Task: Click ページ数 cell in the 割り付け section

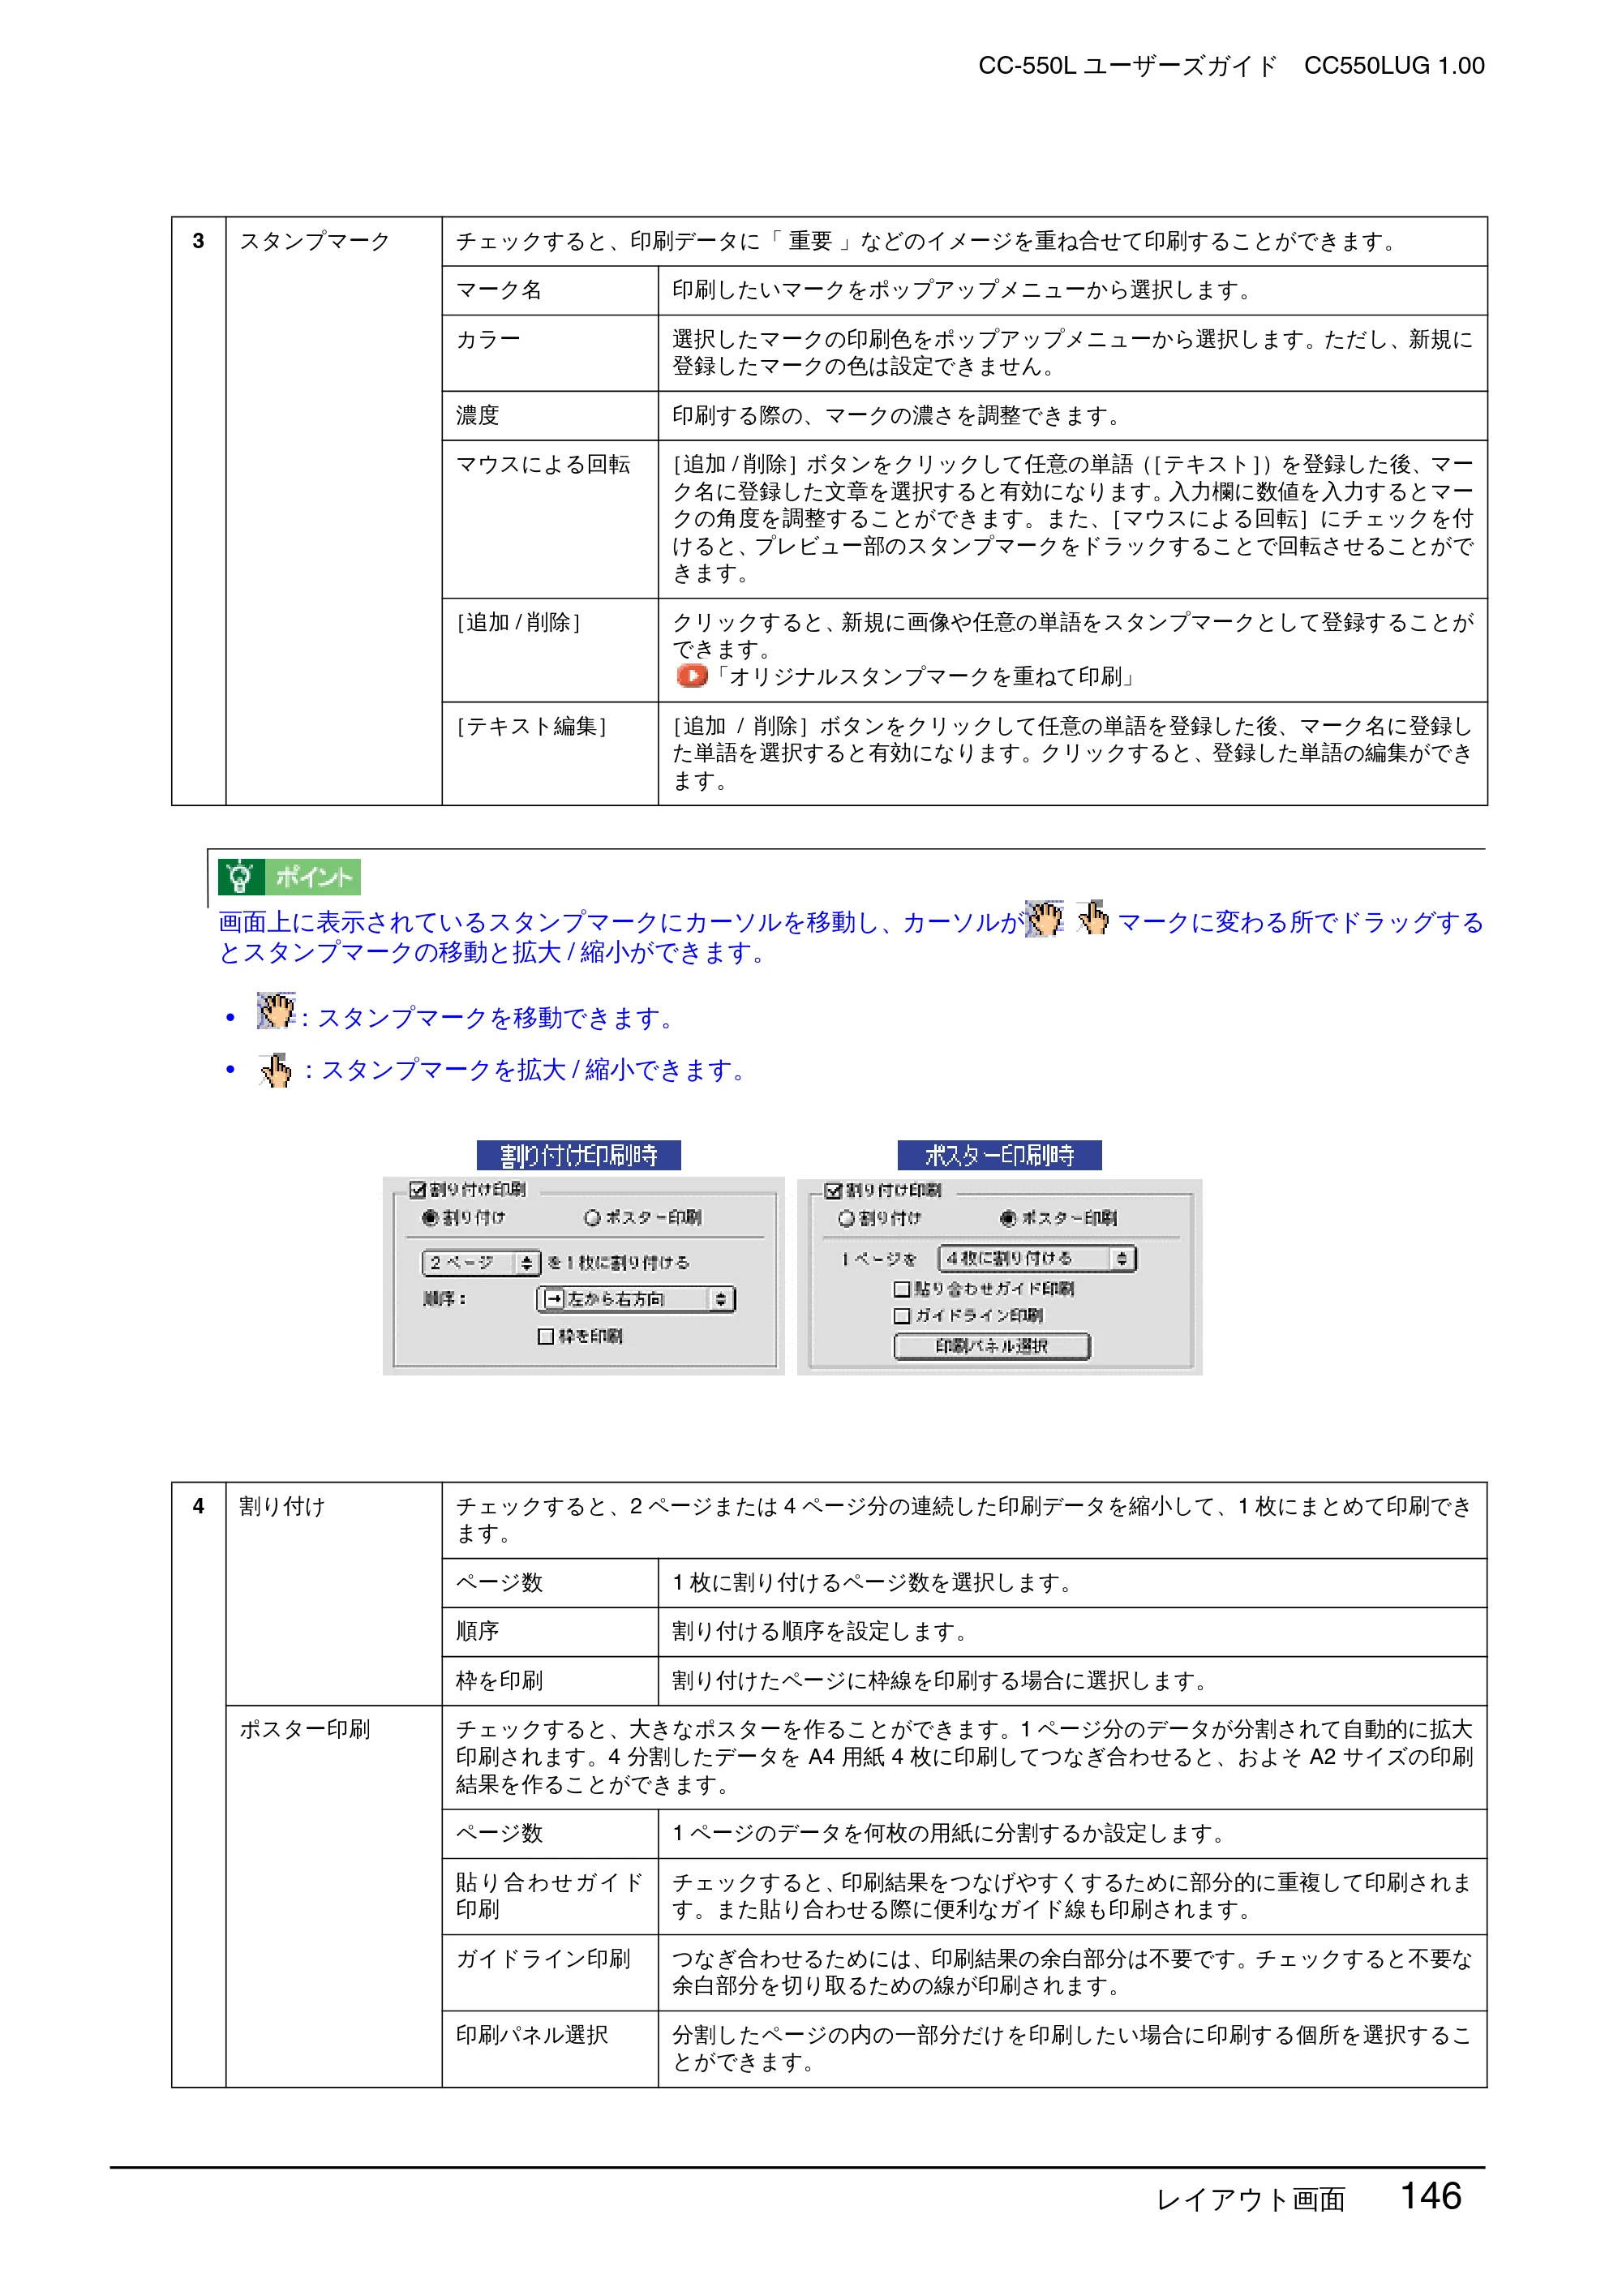Action: [x=550, y=1583]
